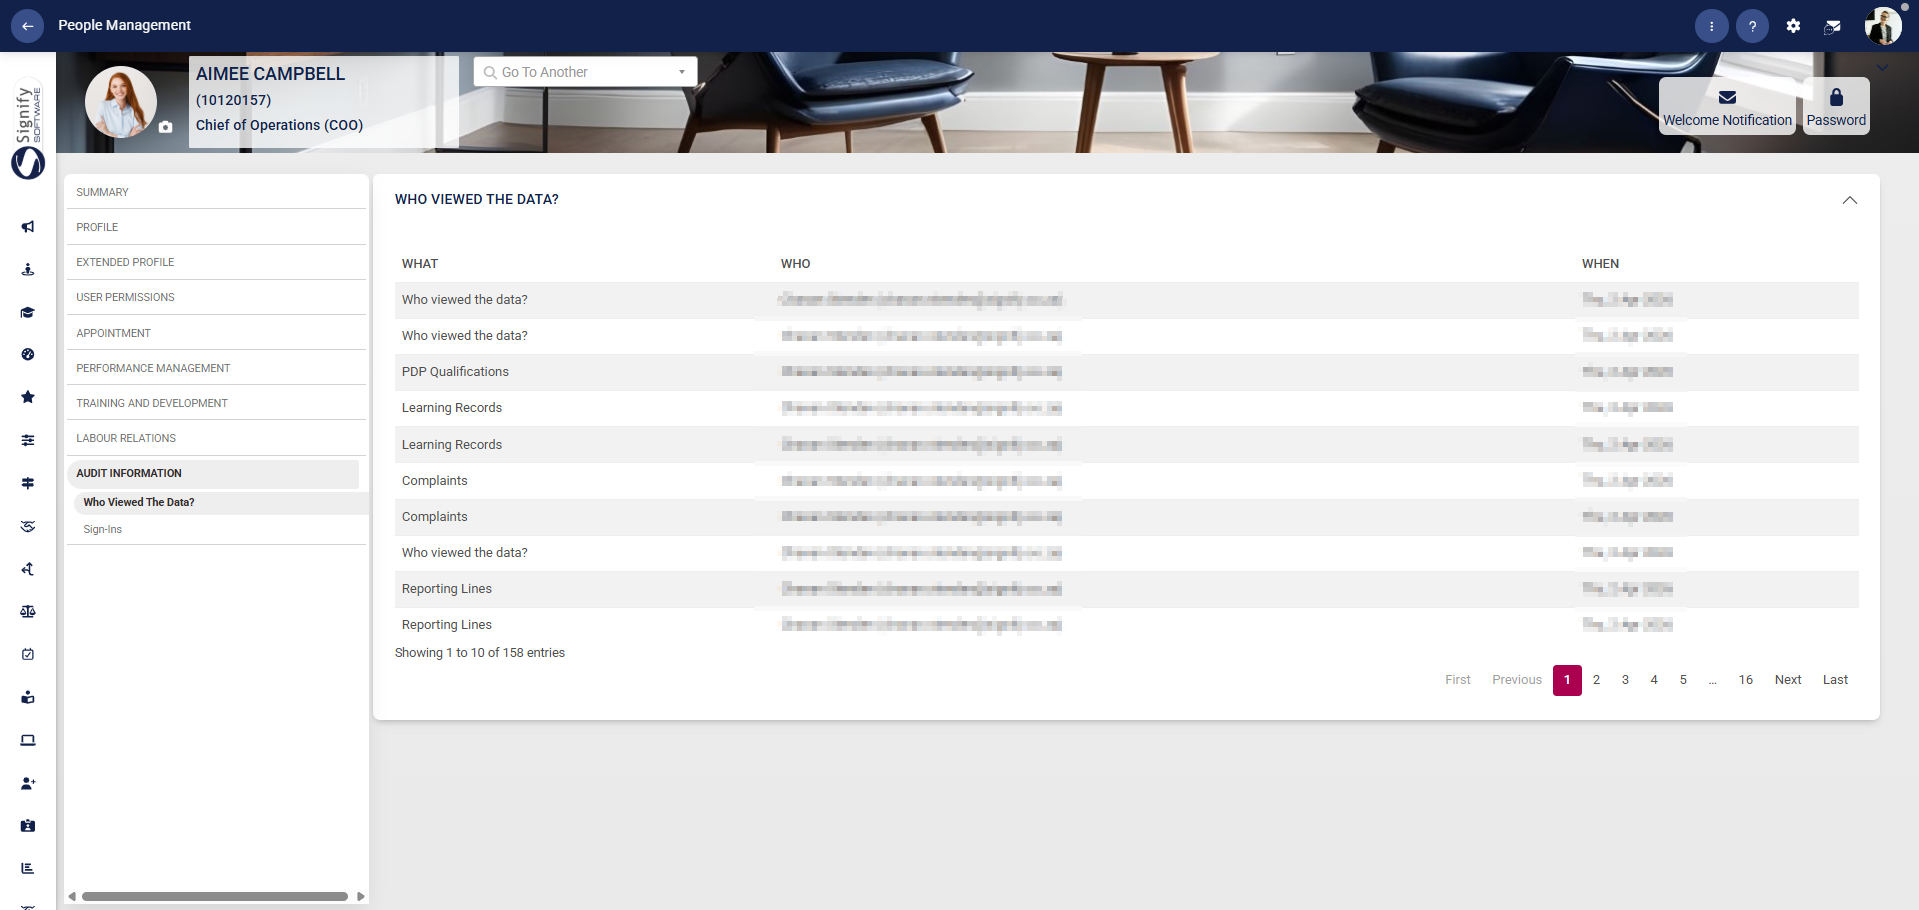Screen dimensions: 1919x910
Task: Open the compass icon in the sidebar
Action: point(27,355)
